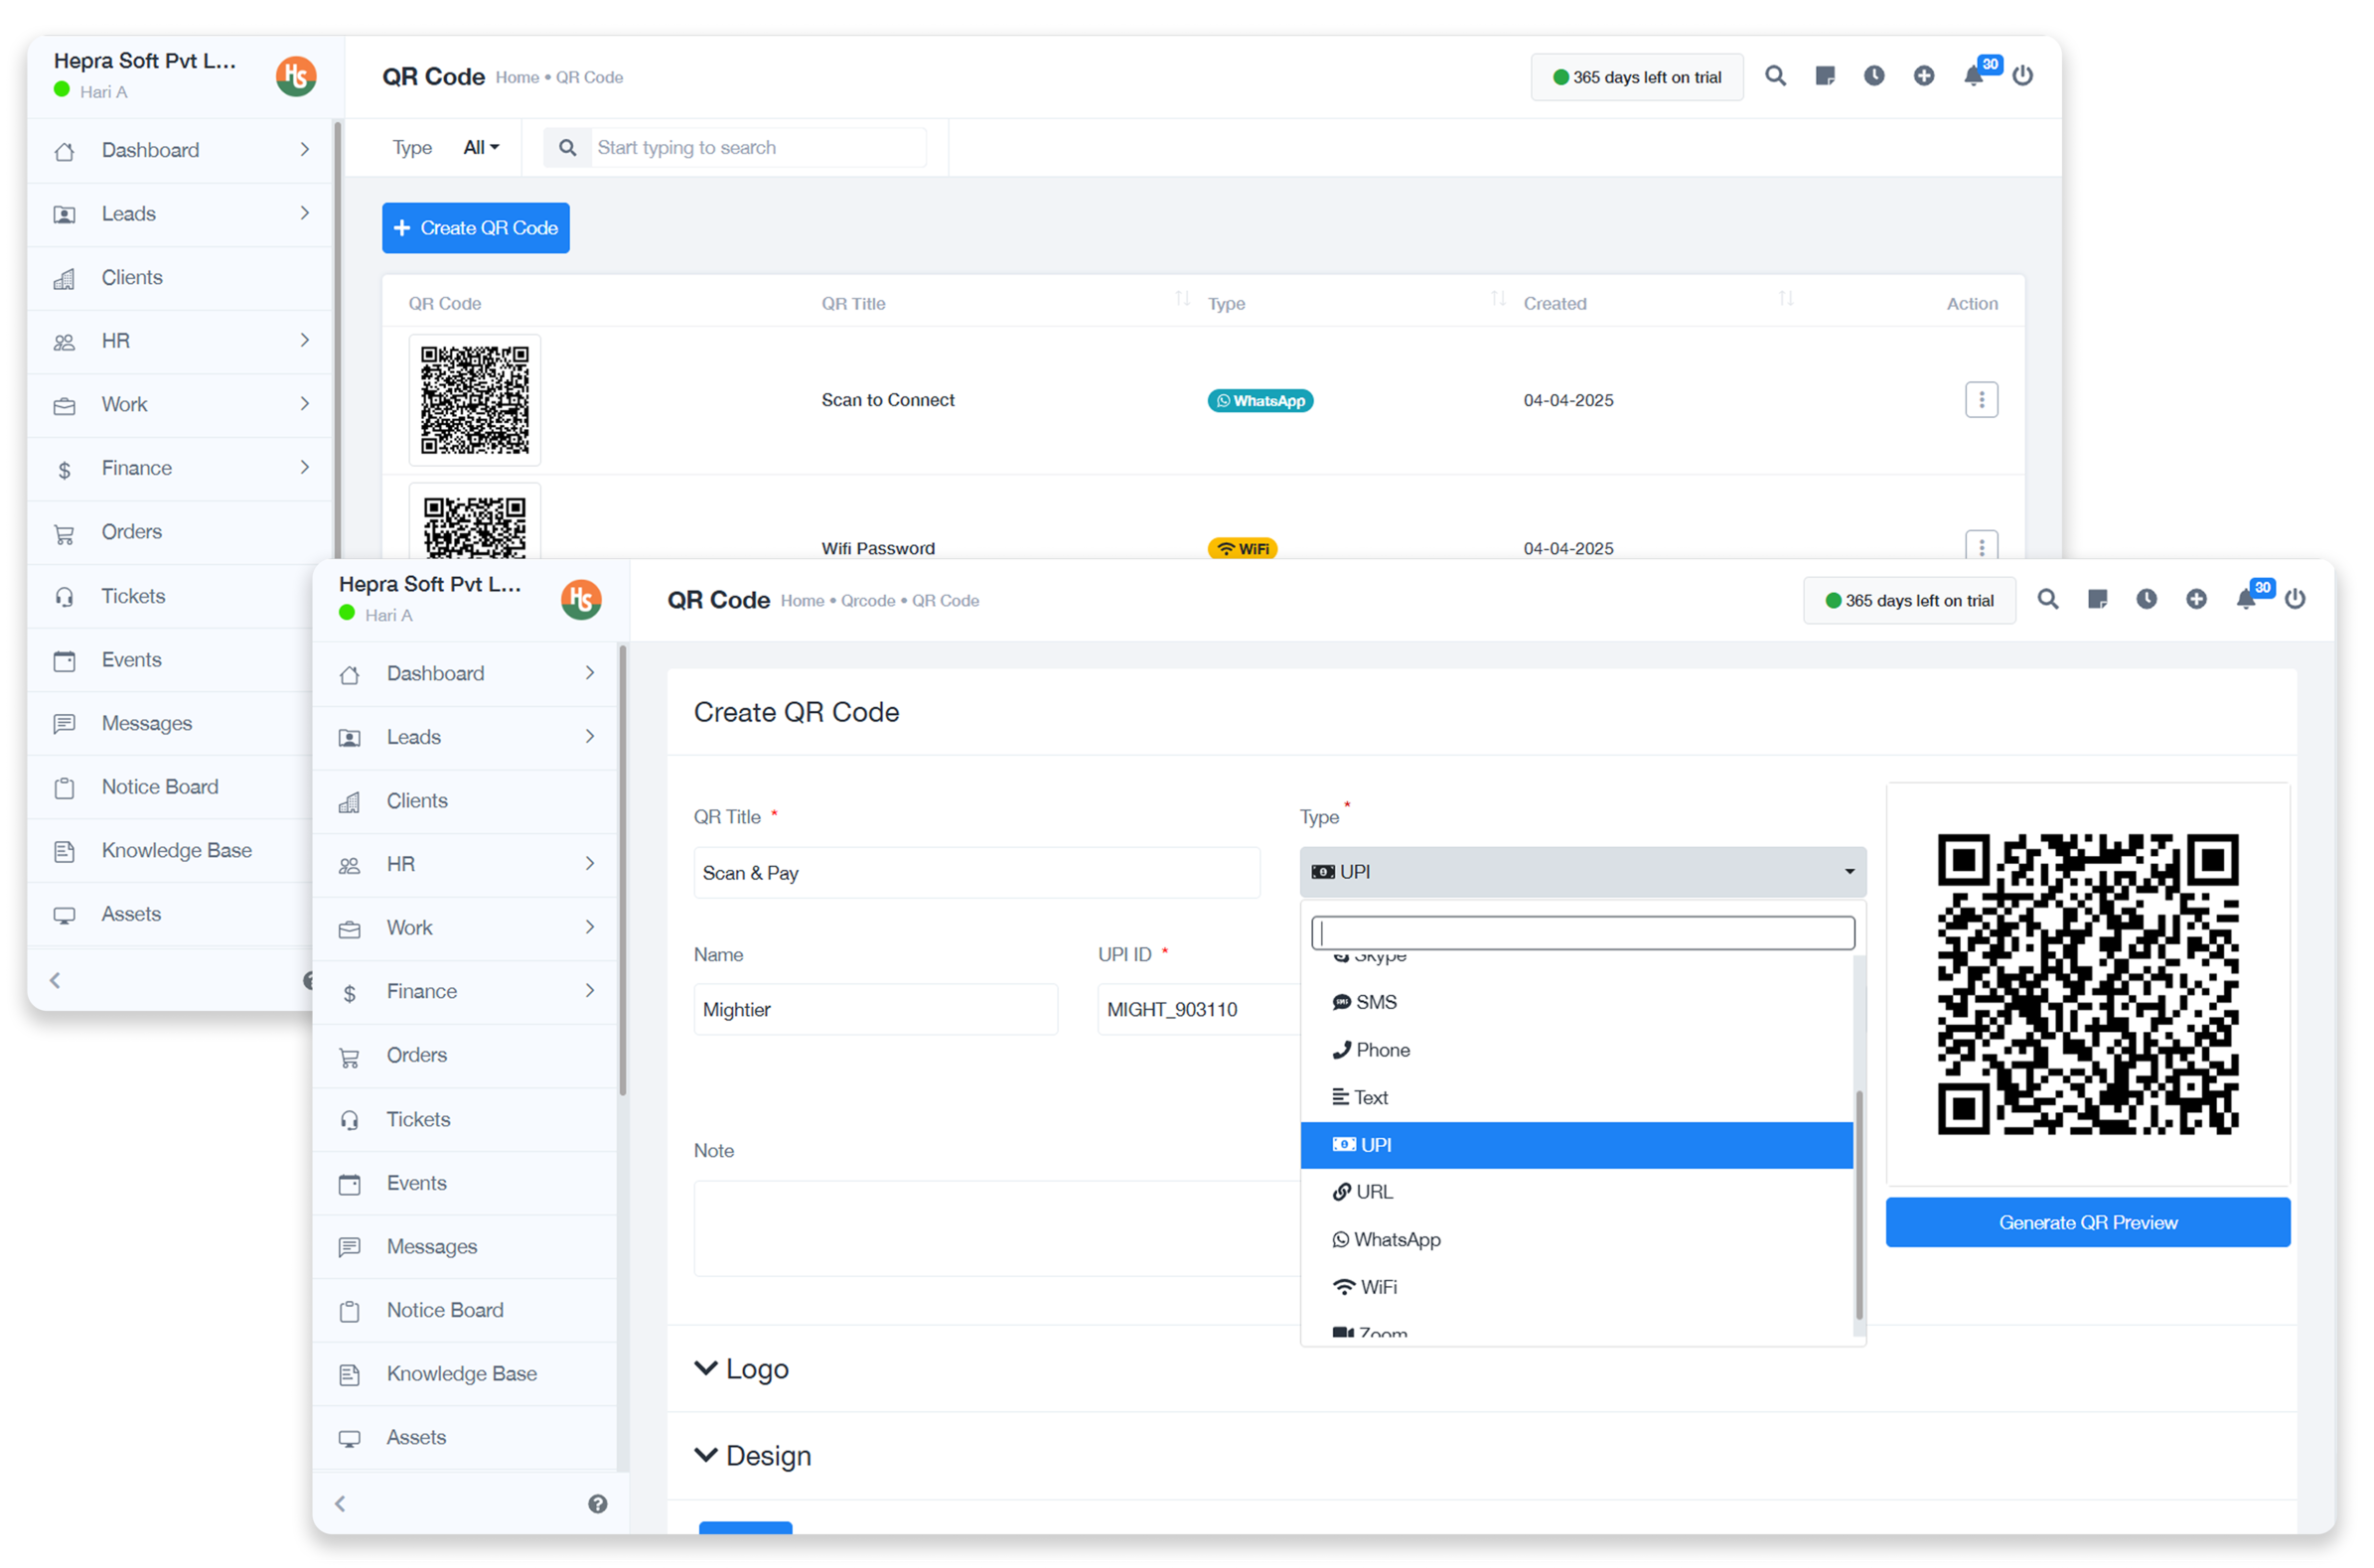The width and height of the screenshot is (2374, 1568).
Task: Click the Generate QR Preview button
Action: [x=2087, y=1223]
